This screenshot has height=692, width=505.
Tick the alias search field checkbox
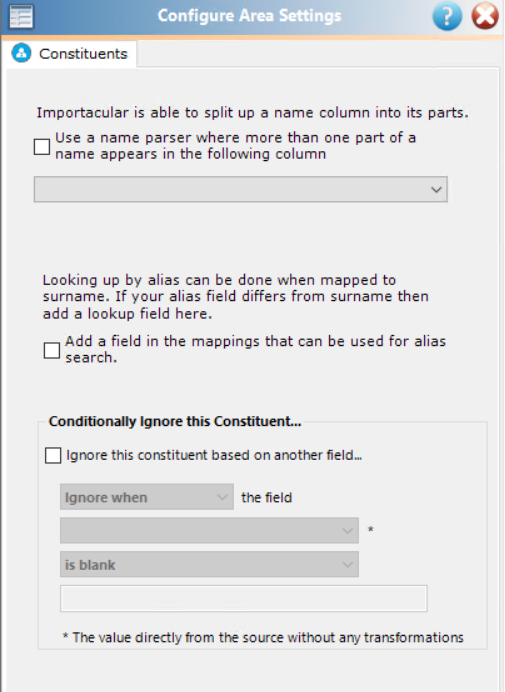[x=52, y=350]
